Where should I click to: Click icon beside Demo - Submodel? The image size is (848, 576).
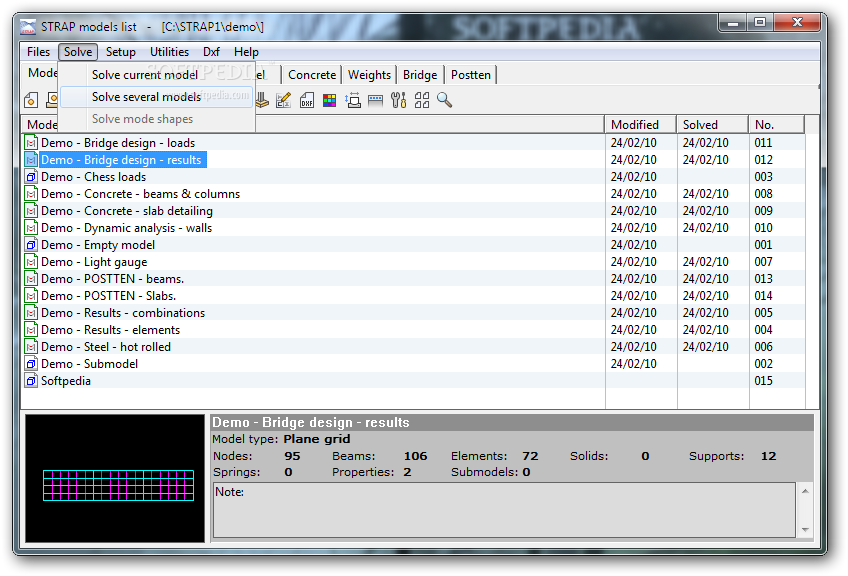pos(31,364)
